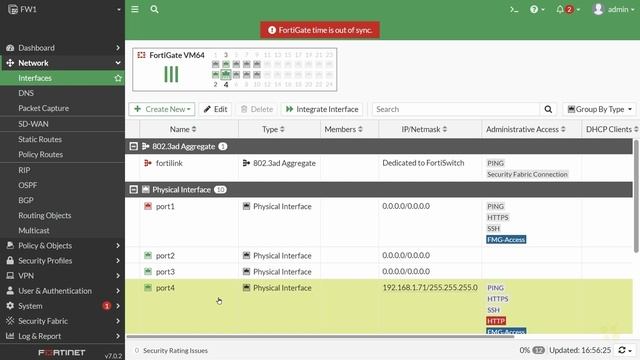Expand User & Authentication menu
The image size is (640, 360).
pyautogui.click(x=62, y=291)
